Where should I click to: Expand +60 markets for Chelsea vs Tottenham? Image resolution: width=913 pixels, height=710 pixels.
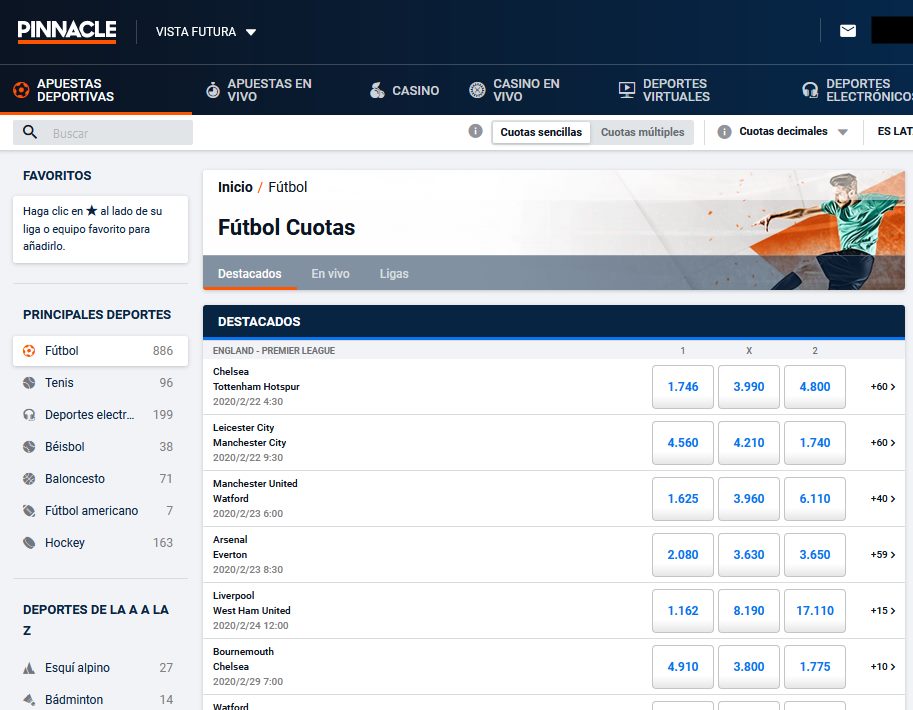tap(883, 387)
